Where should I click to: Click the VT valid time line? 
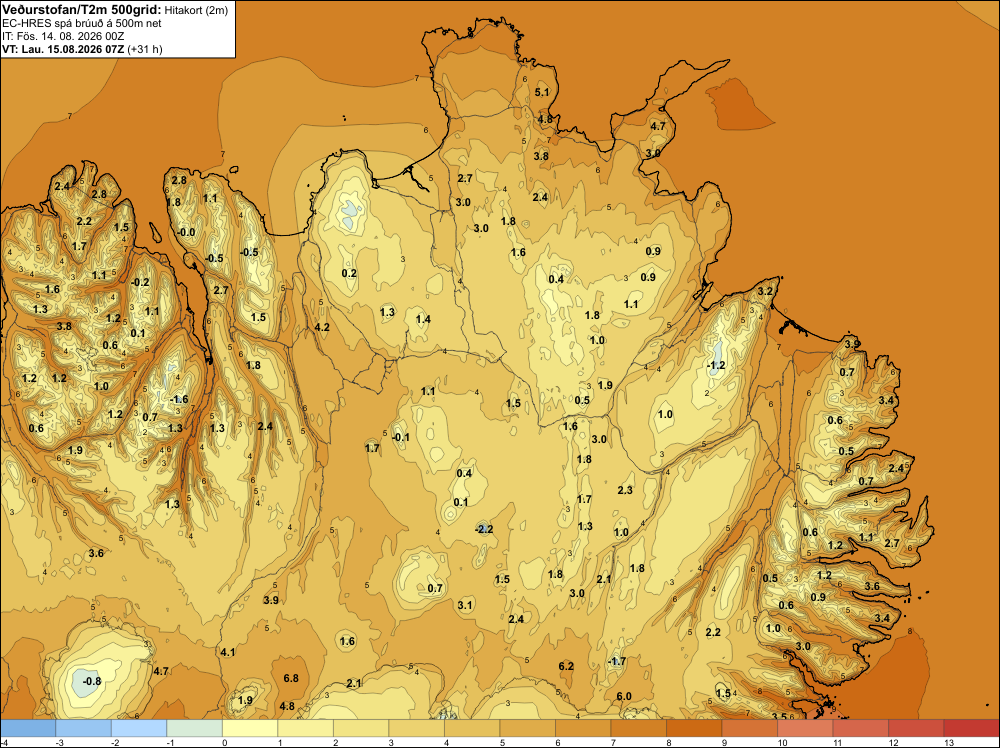82,49
